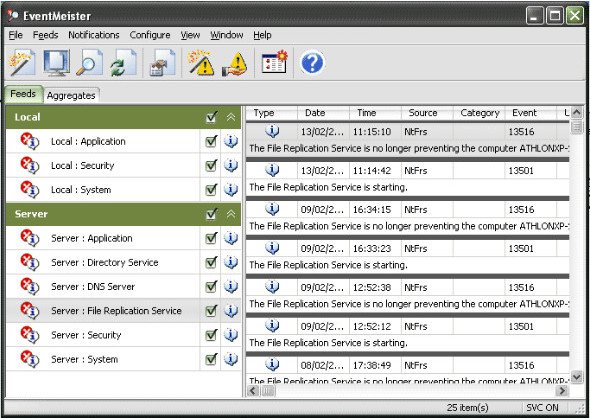Sort by the Type column header
The image size is (590, 418).
point(272,113)
